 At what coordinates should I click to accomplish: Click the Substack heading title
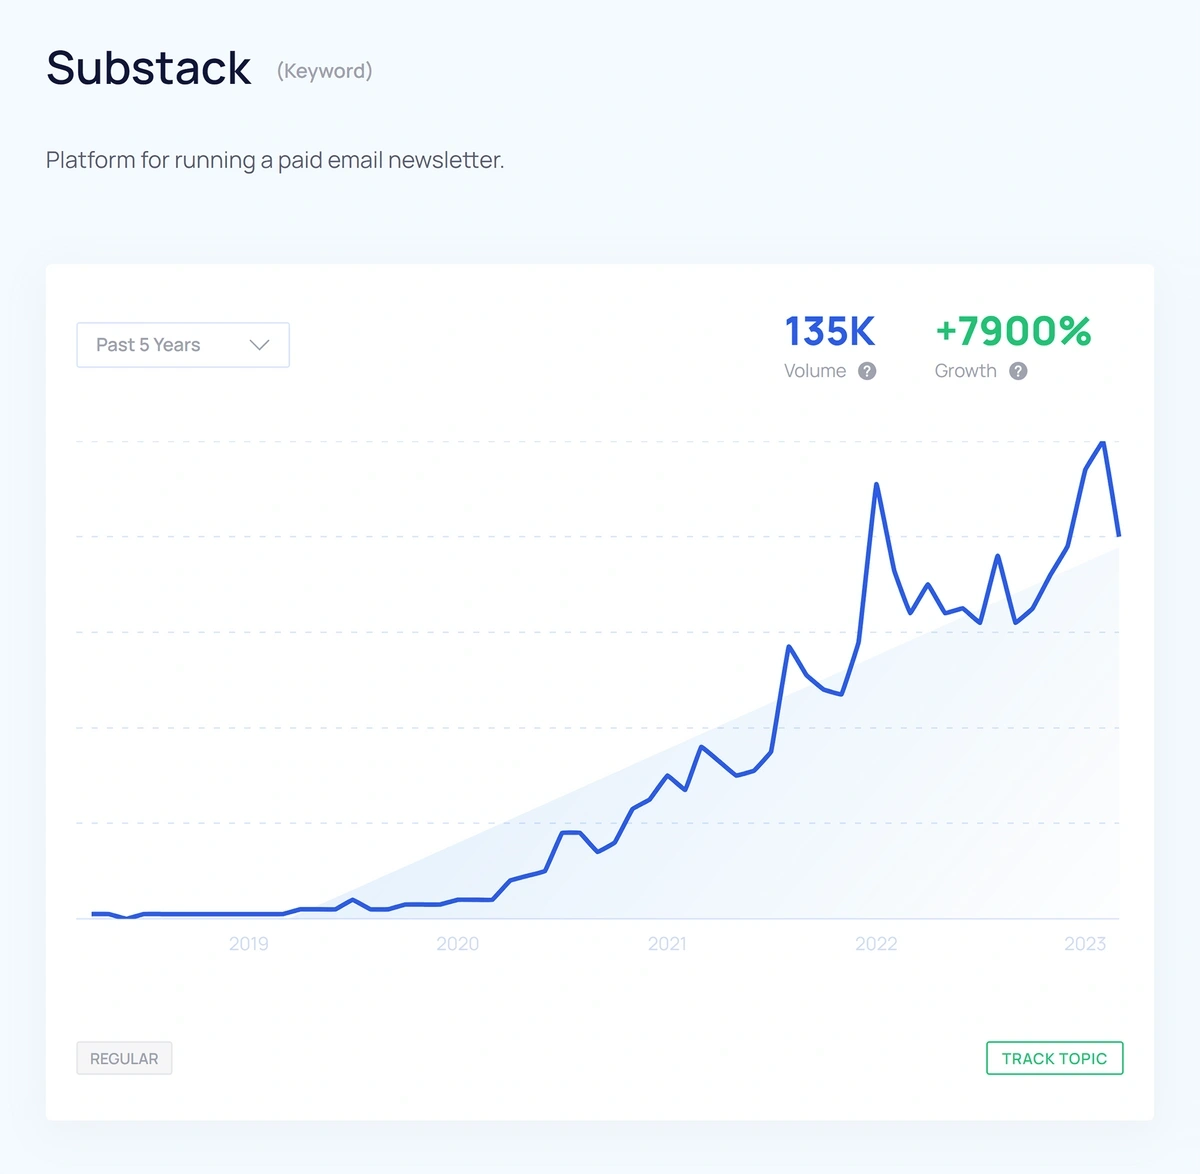click(149, 68)
